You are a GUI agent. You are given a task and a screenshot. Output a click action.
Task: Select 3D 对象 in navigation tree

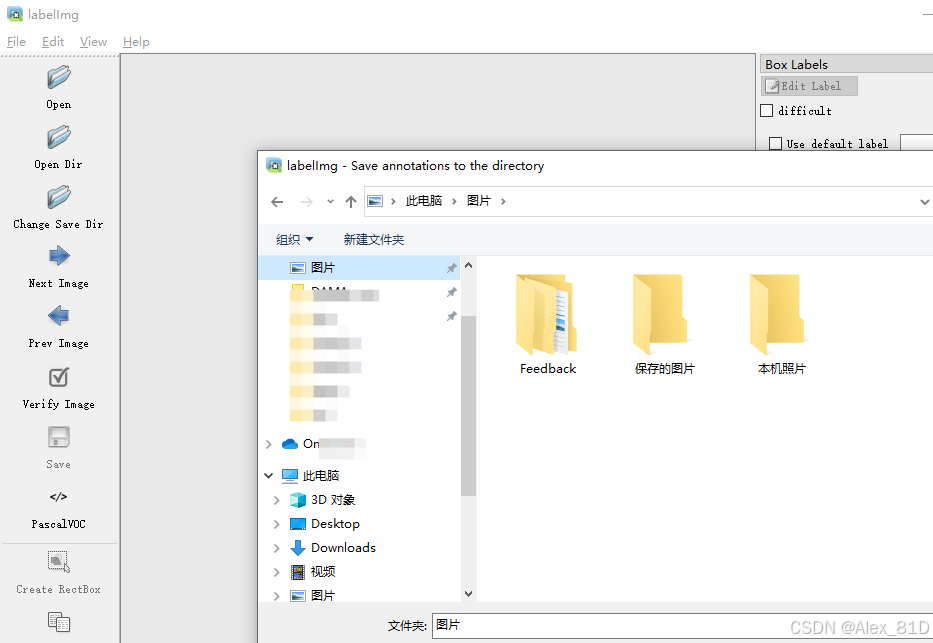click(333, 500)
